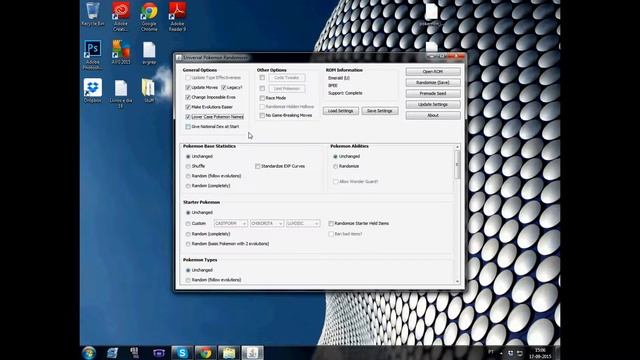Select the Google Chrome desktop shortcut
Viewport: 640px width, 360px height.
(149, 16)
